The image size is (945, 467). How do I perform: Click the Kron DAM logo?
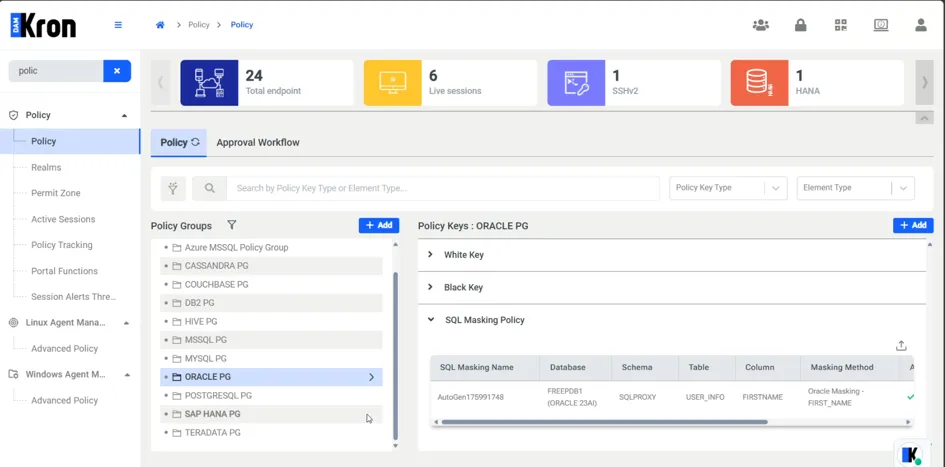tap(43, 25)
